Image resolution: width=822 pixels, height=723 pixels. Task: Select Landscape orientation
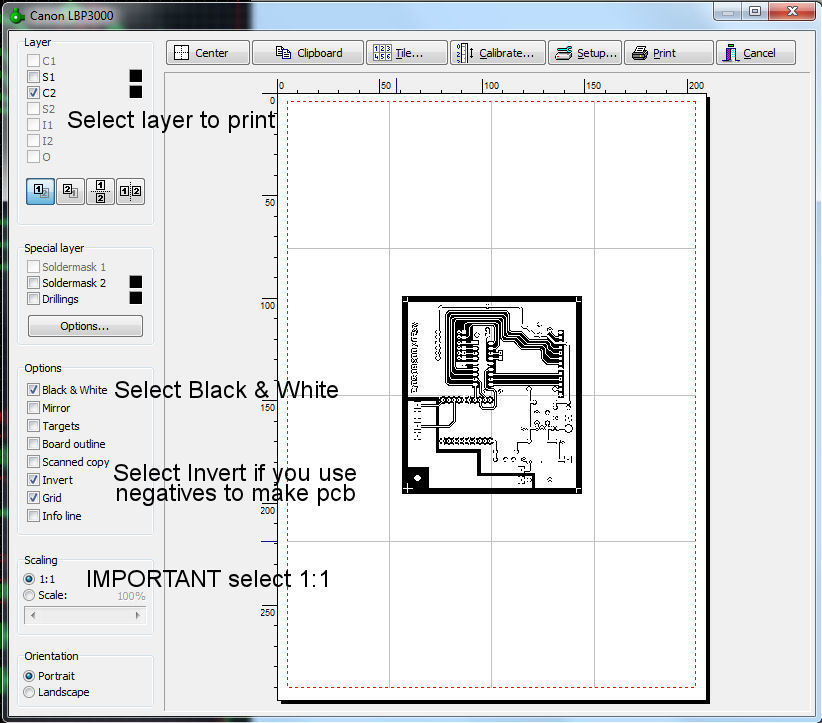pyautogui.click(x=29, y=692)
